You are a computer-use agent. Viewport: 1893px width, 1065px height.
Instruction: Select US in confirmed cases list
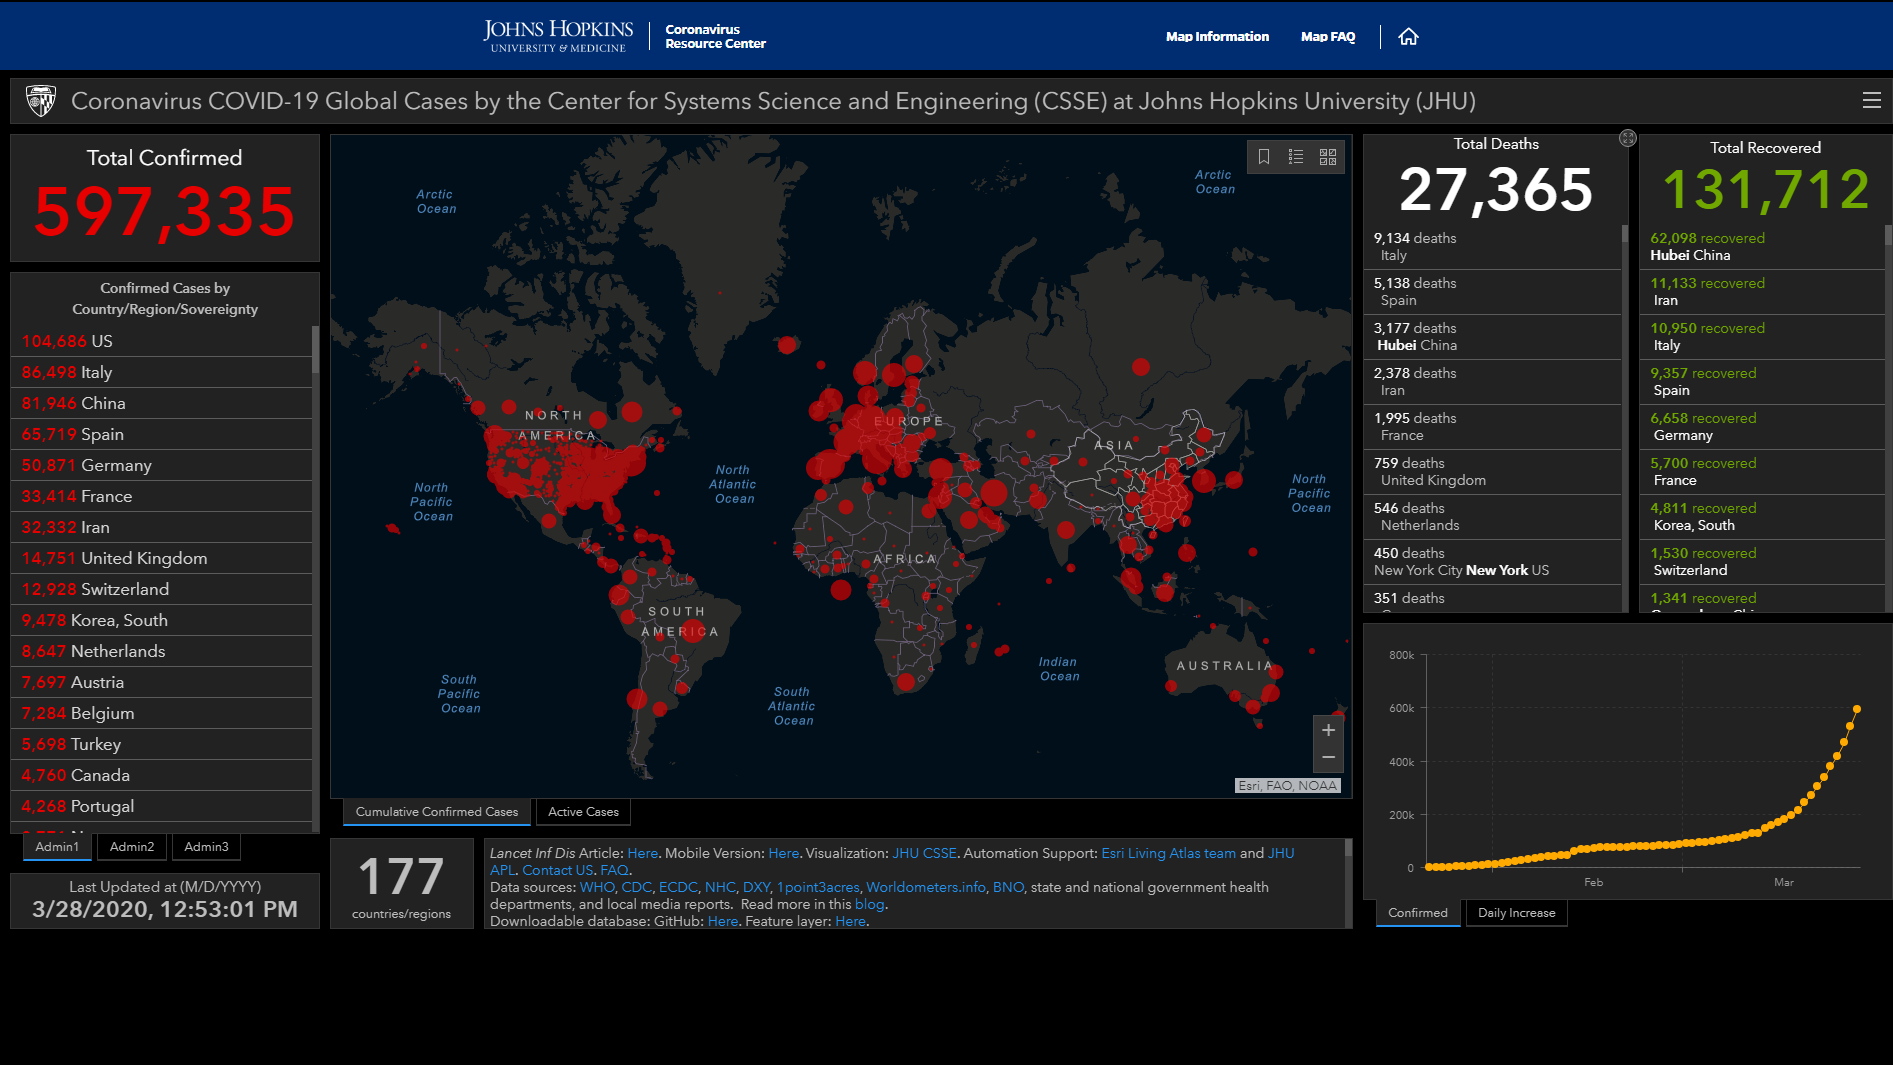161,341
